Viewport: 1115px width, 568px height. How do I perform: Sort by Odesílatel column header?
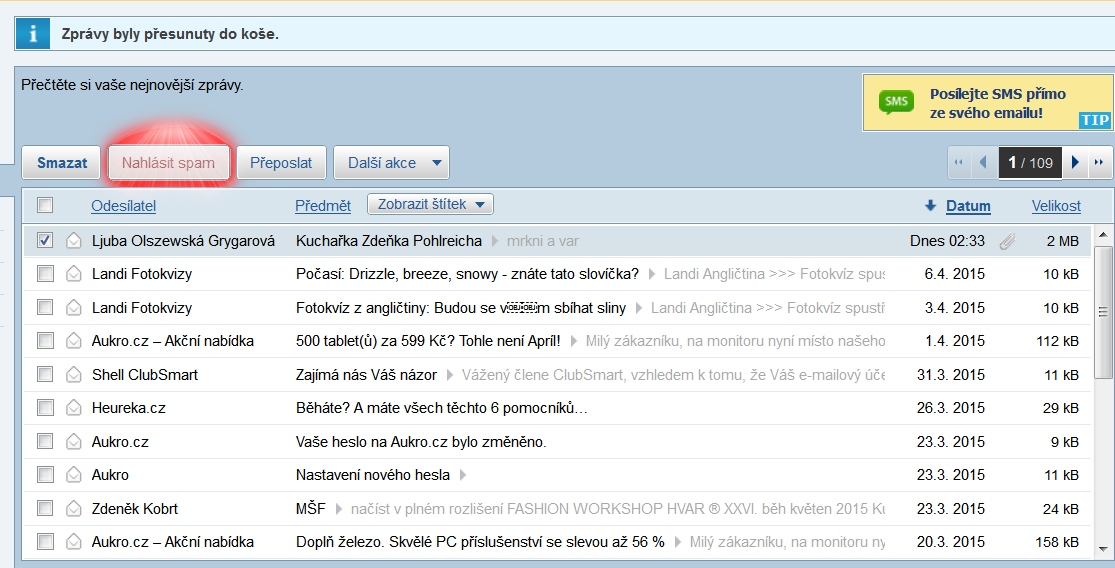[x=124, y=206]
